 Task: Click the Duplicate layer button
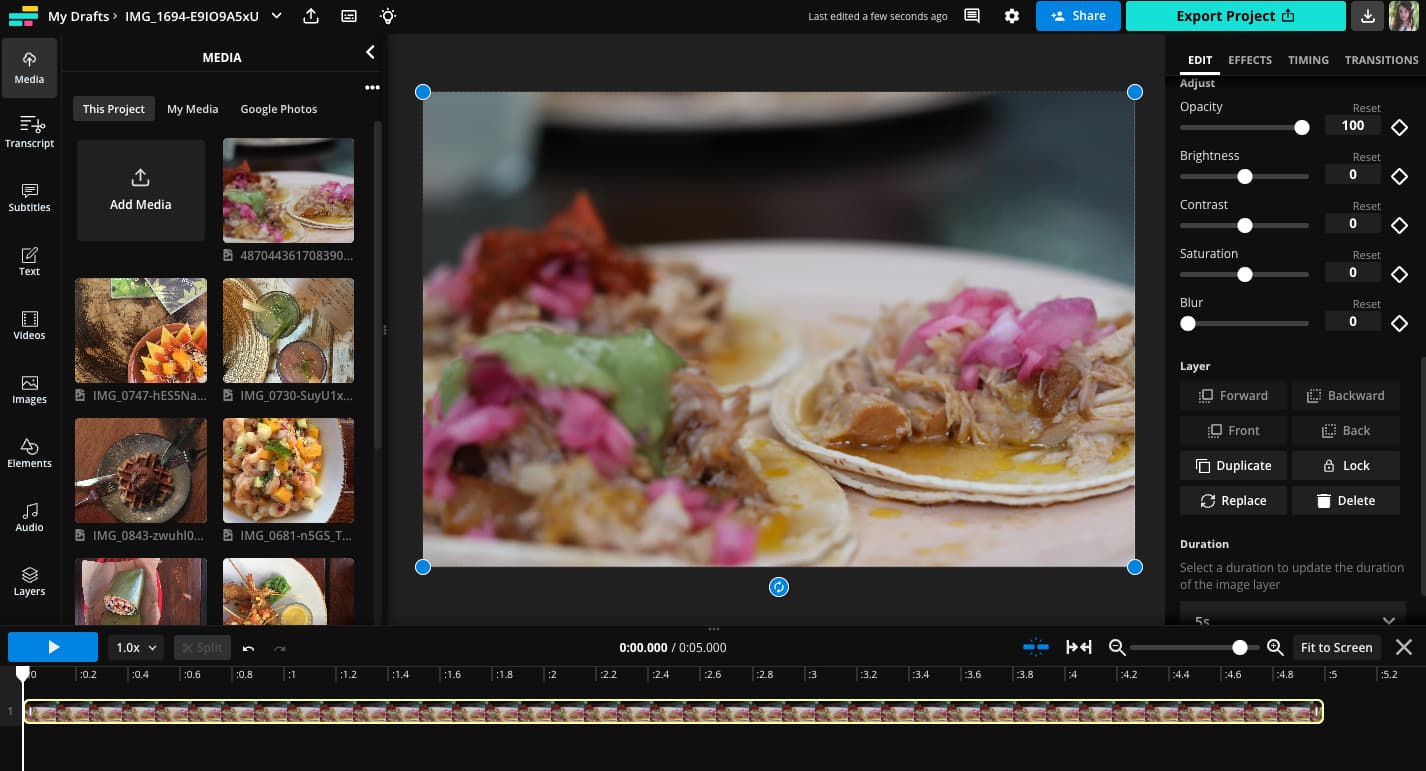pos(1233,466)
